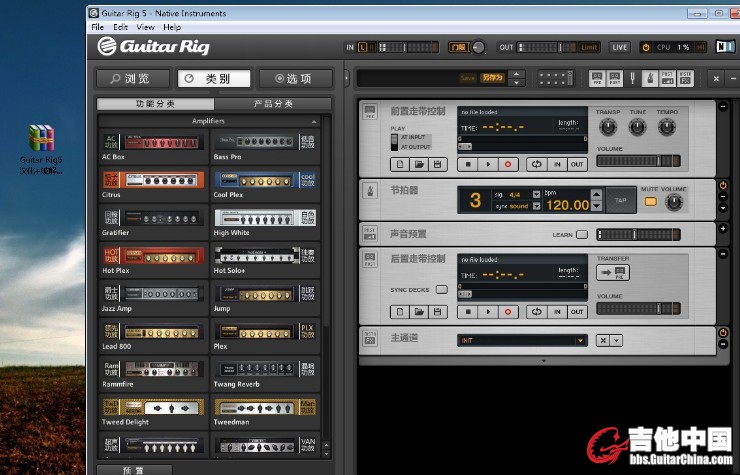The height and width of the screenshot is (475, 740).
Task: Select next preset with down arrow
Action: [517, 82]
